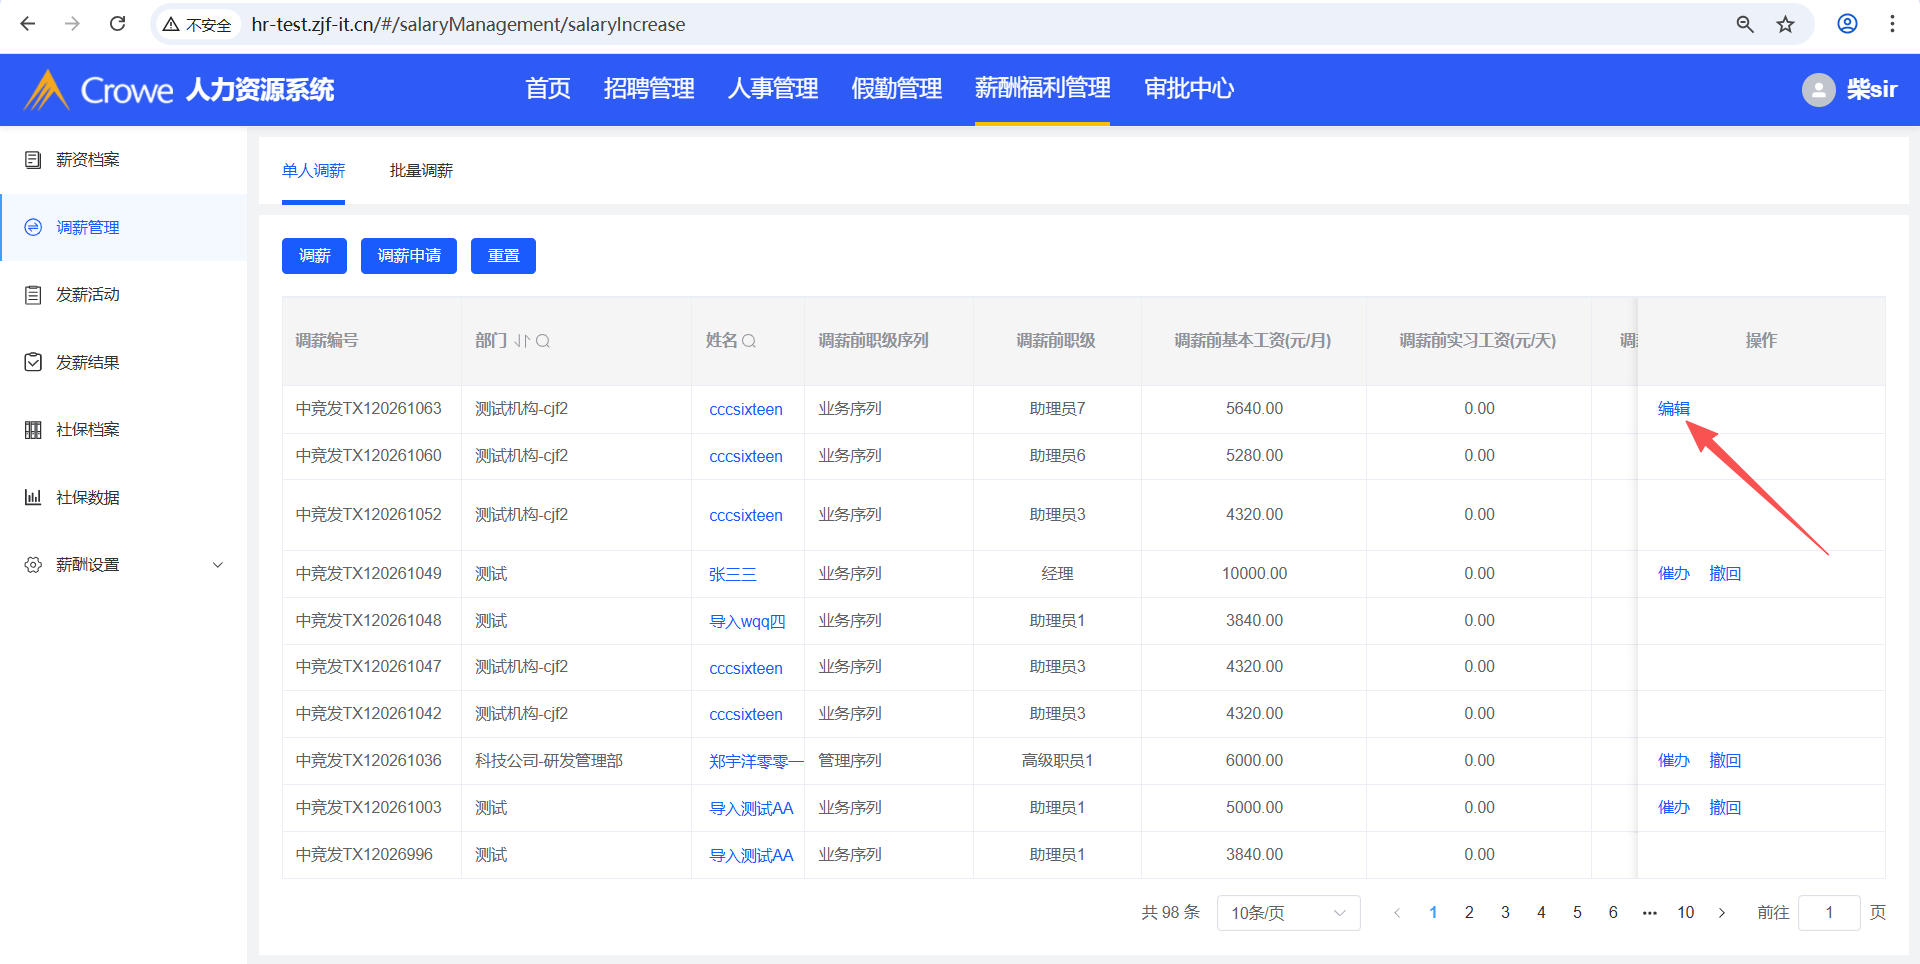Click the 薪资档案 sidebar icon
The height and width of the screenshot is (964, 1920).
(33, 160)
